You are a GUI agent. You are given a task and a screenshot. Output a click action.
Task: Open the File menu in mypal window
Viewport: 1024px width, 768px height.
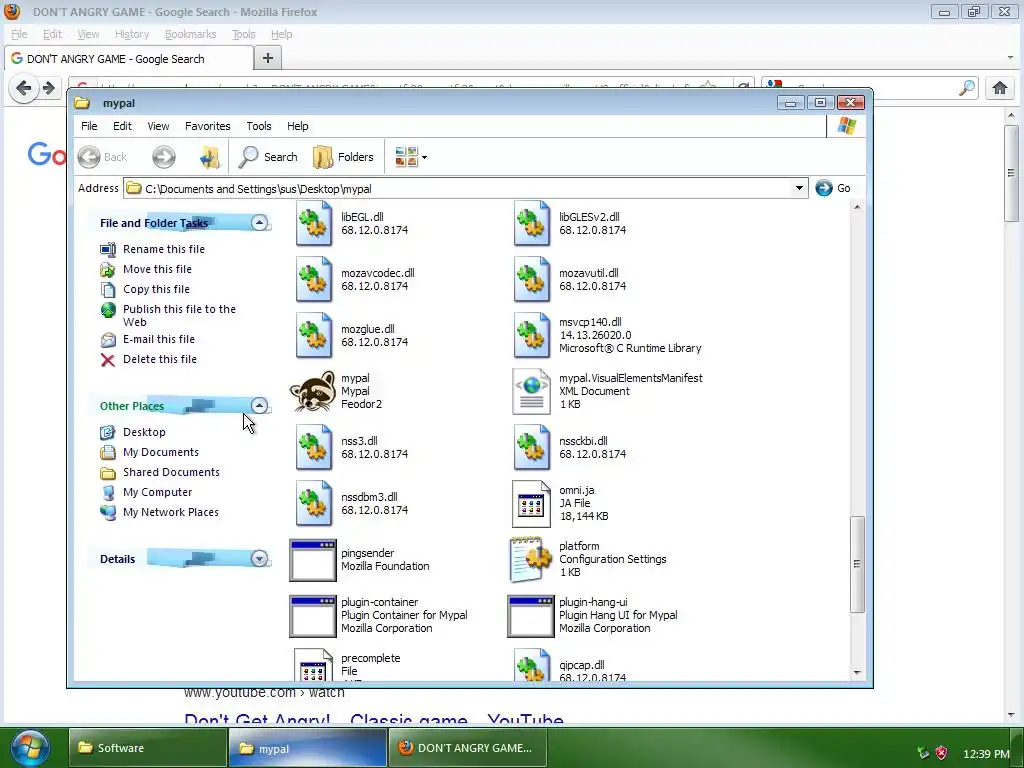[x=89, y=126]
